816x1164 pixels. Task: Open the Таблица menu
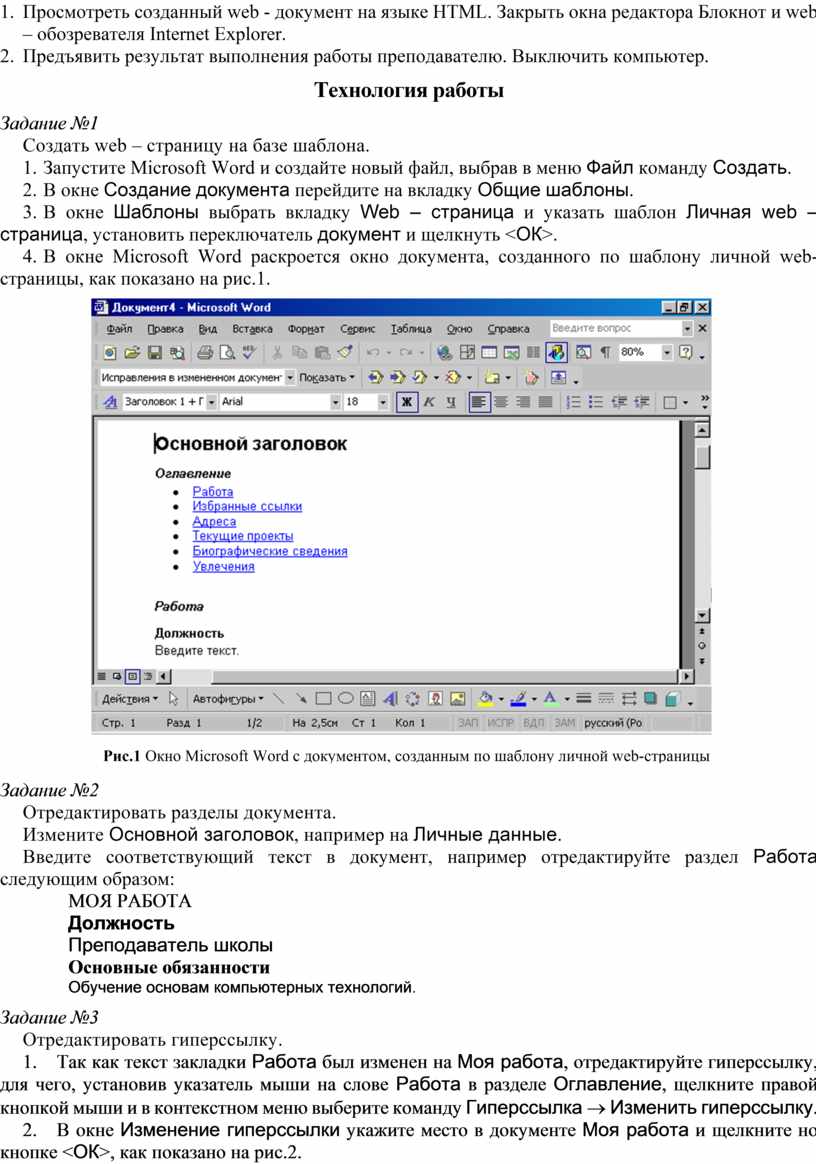tap(411, 328)
